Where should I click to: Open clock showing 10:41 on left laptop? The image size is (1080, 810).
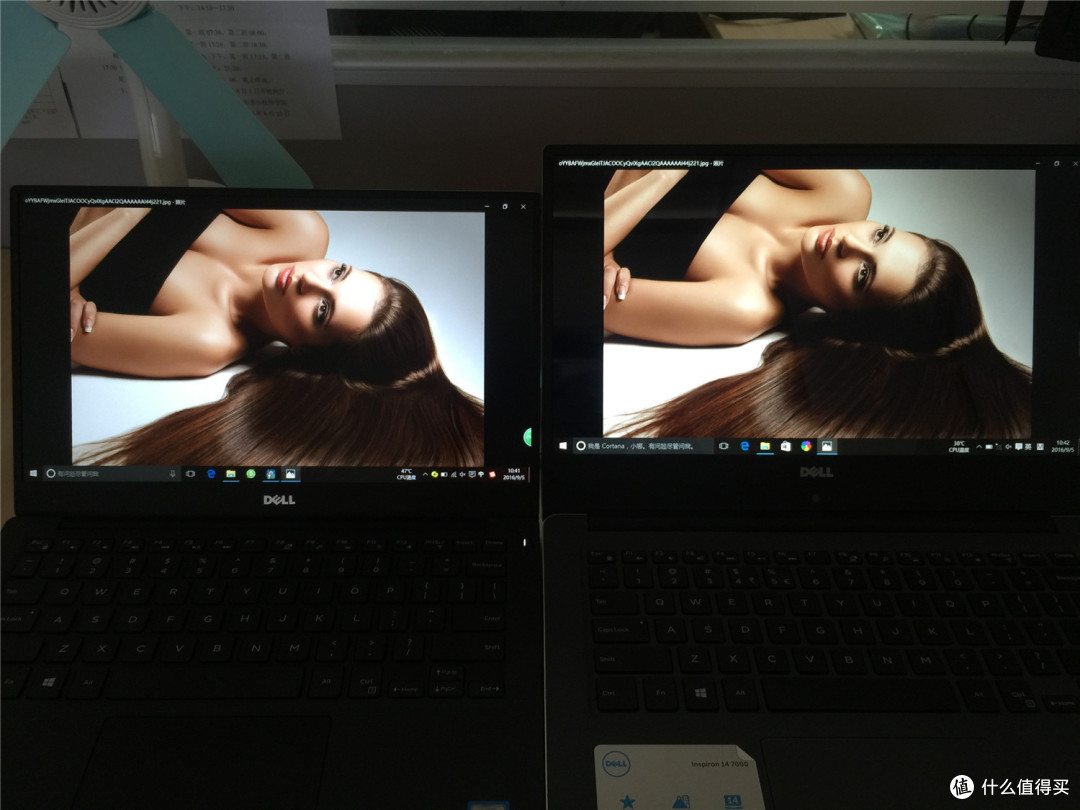[x=514, y=475]
